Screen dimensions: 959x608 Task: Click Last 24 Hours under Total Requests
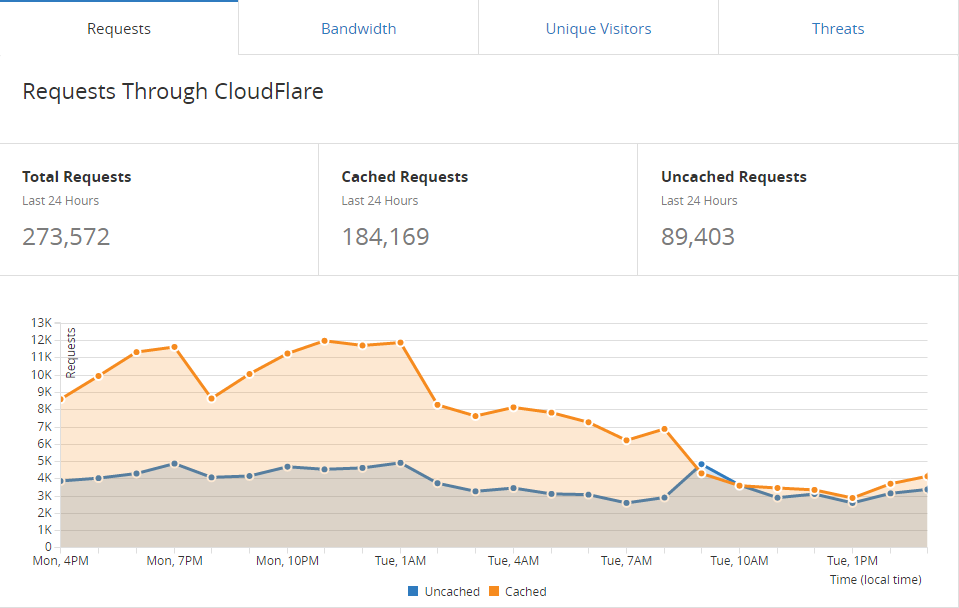pyautogui.click(x=61, y=201)
